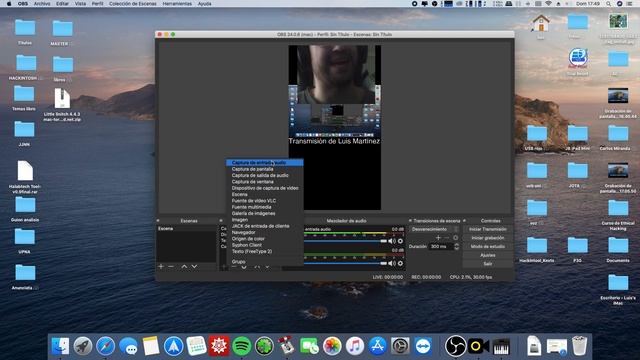This screenshot has height=360, width=640.
Task: Select 'Dispositivo de captura de video'
Action: (264, 188)
